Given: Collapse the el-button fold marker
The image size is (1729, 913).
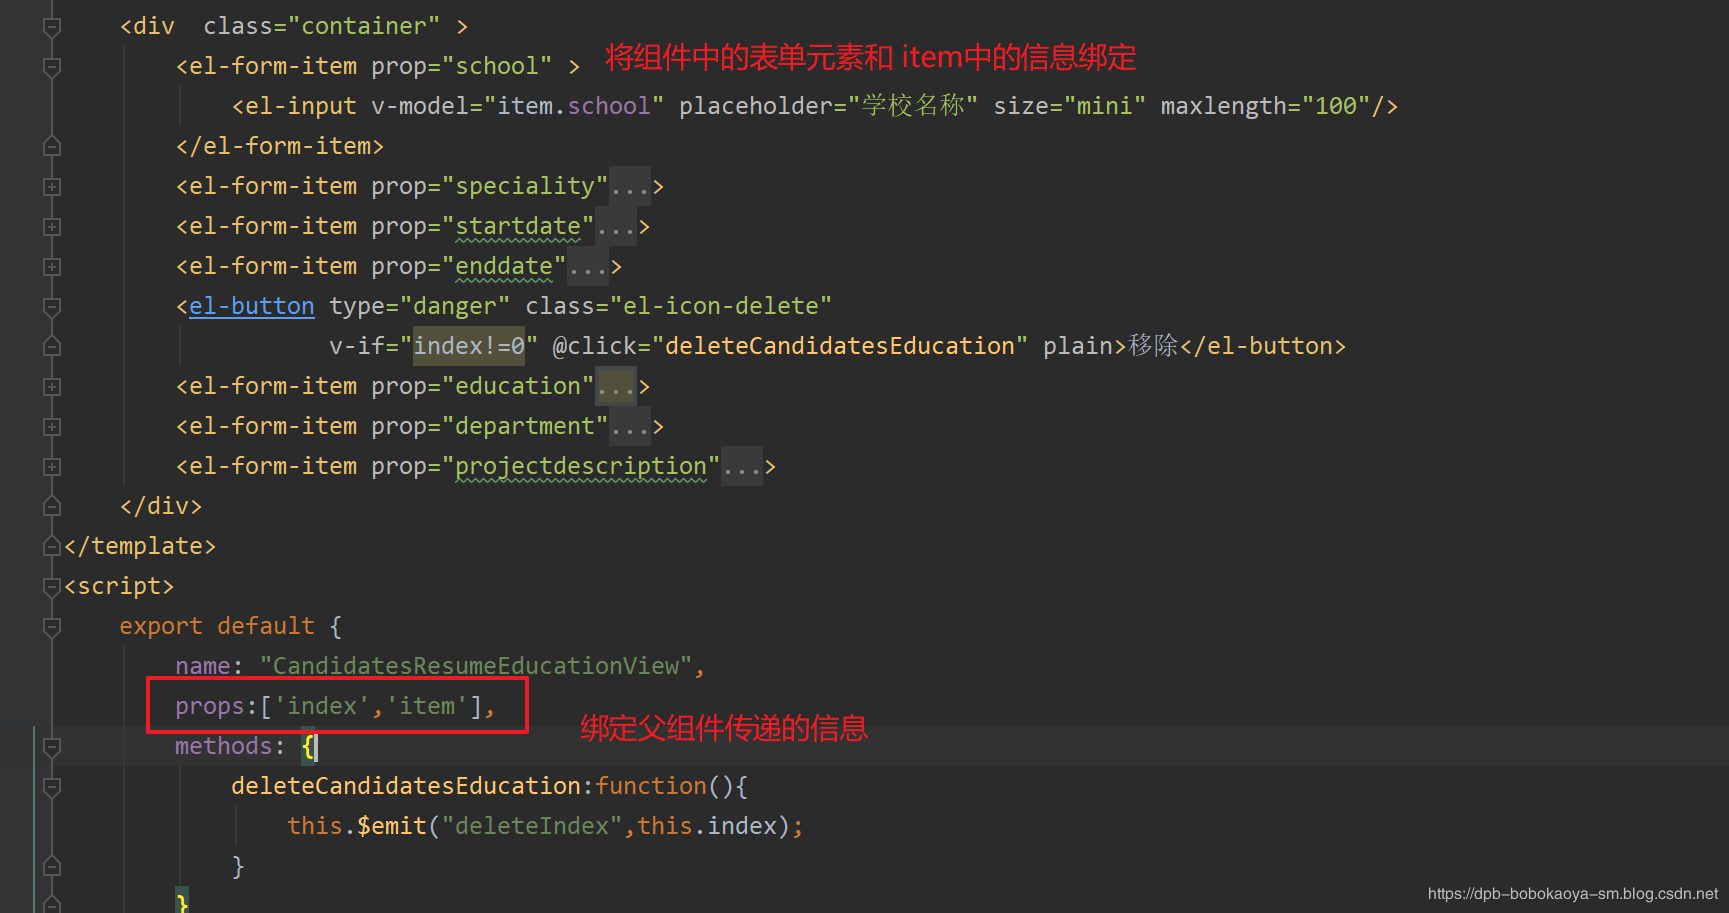Looking at the screenshot, I should pos(52,307).
